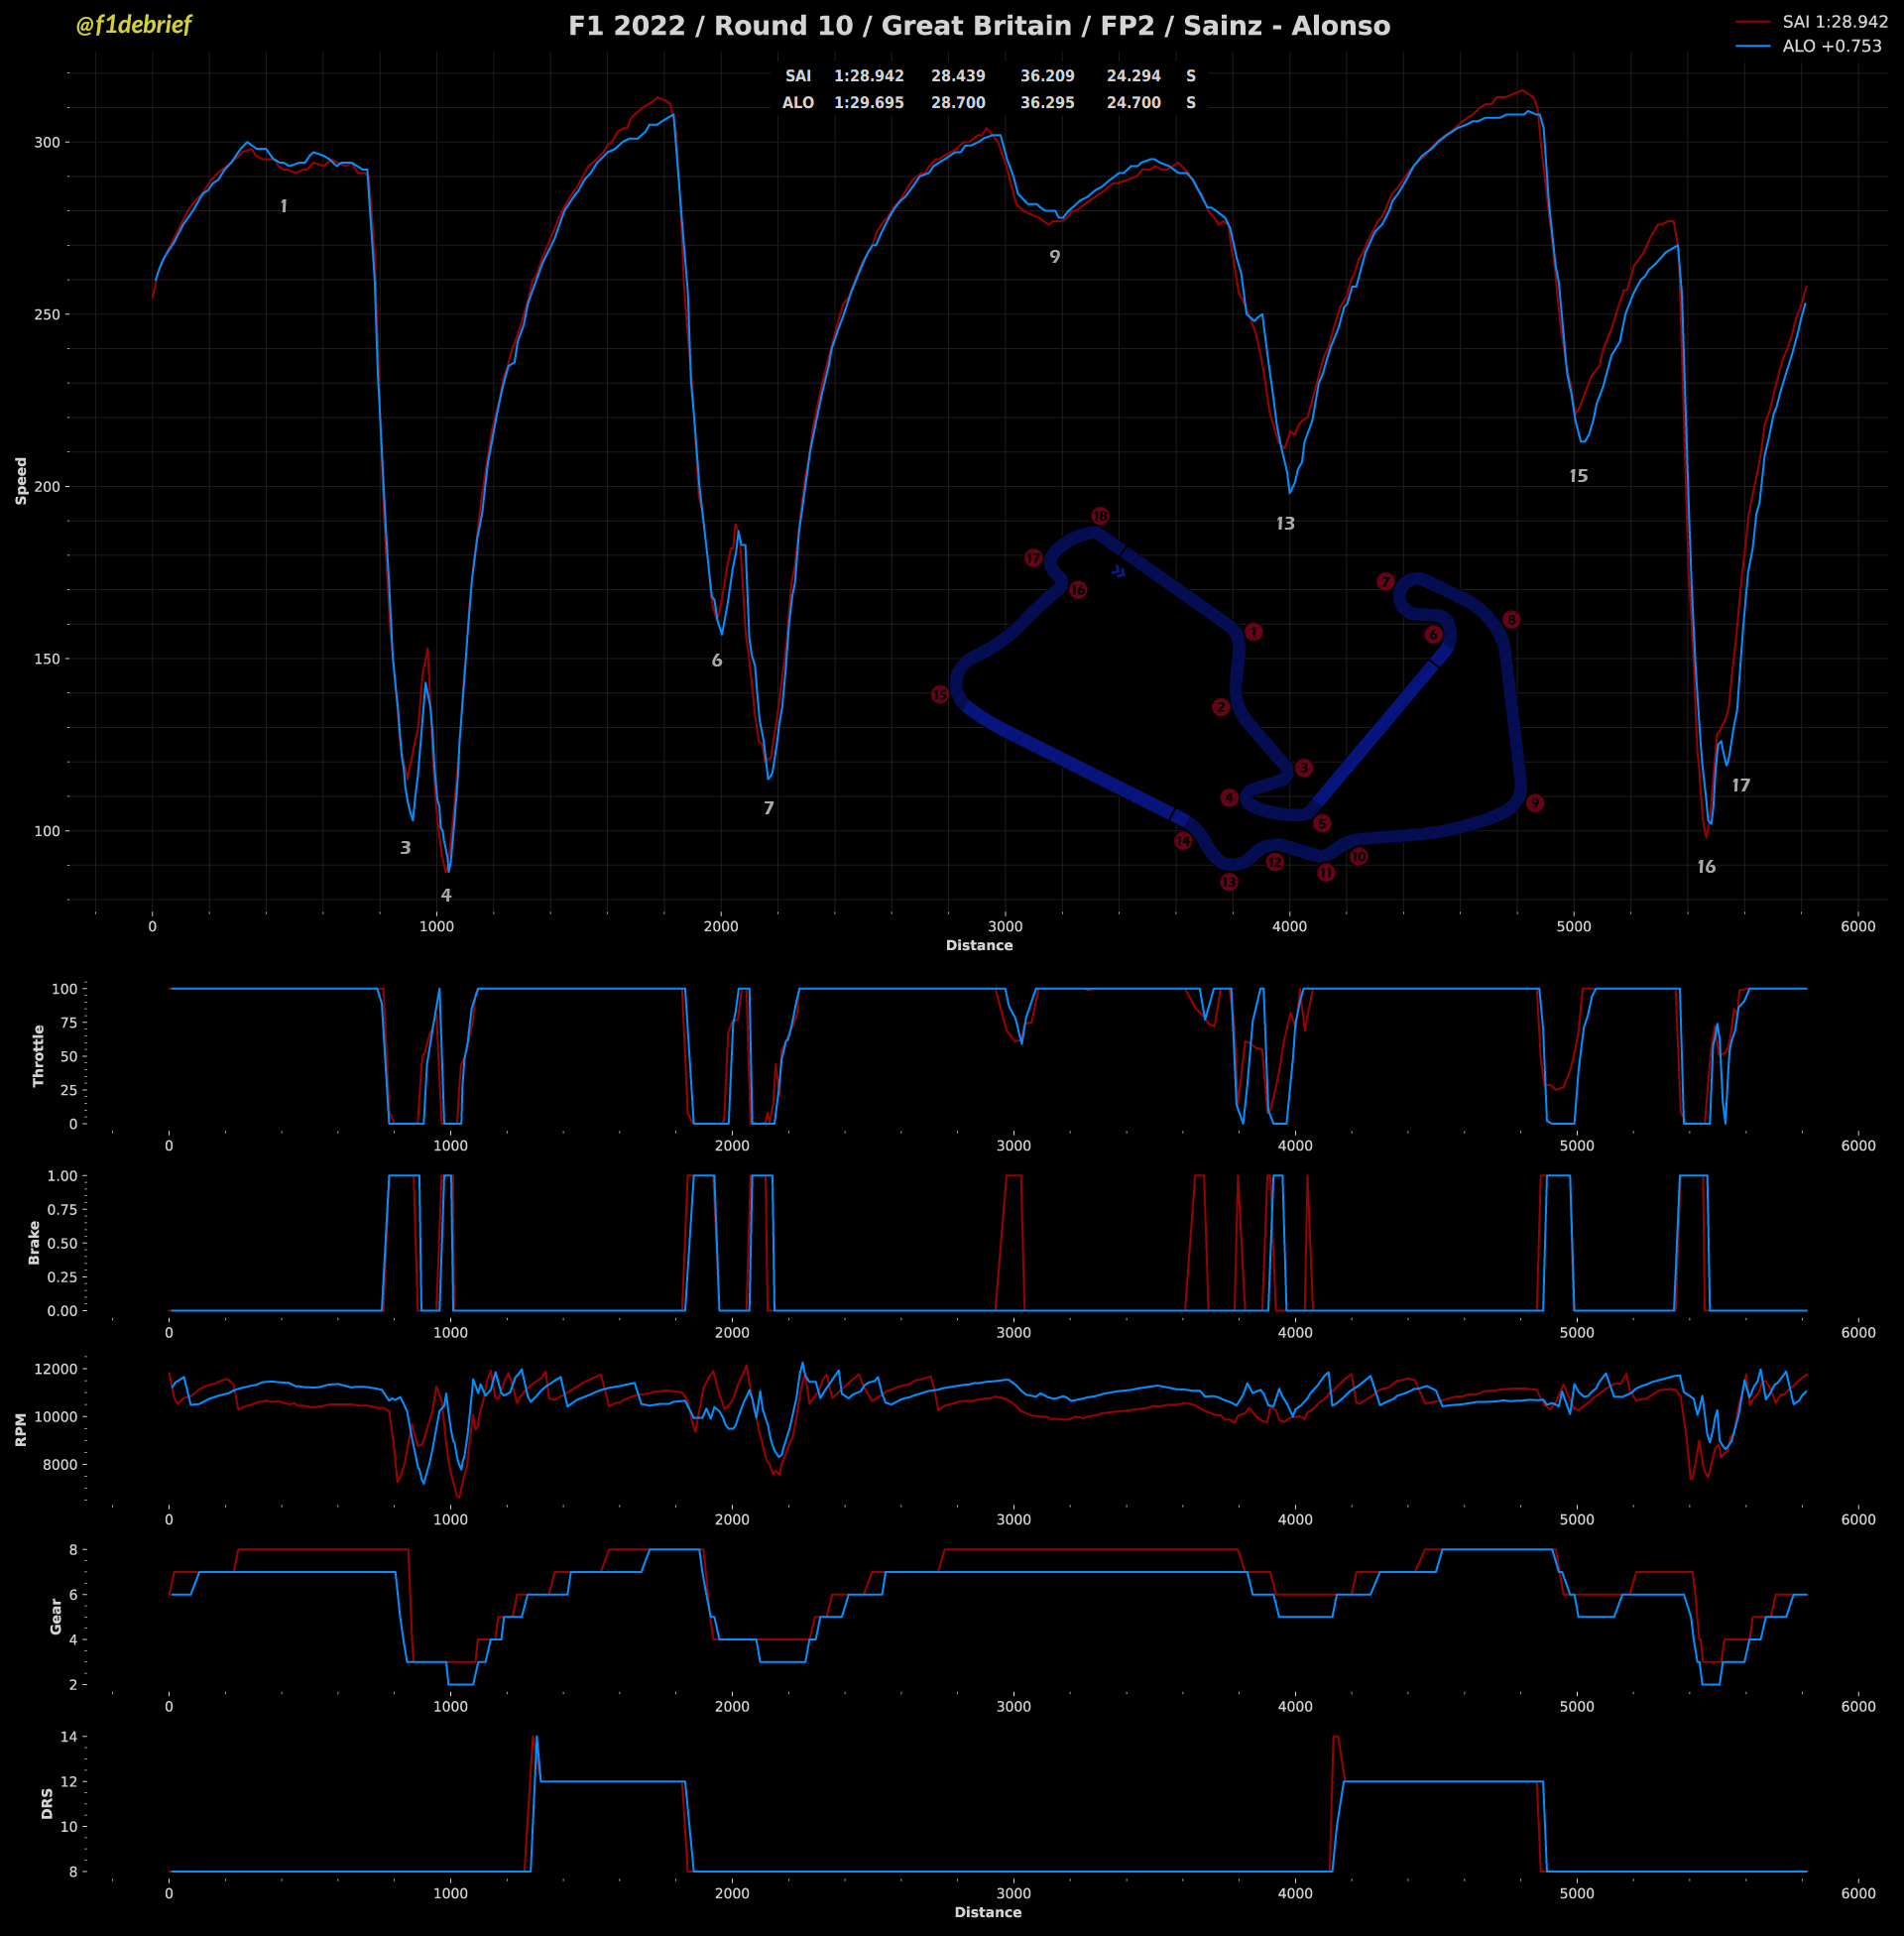Image resolution: width=1904 pixels, height=1936 pixels.
Task: Click the @f1debrief handle text
Action: [x=133, y=25]
